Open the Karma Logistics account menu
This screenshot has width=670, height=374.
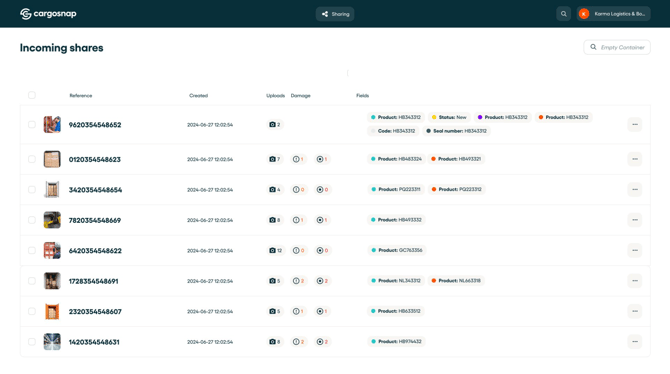click(x=613, y=14)
